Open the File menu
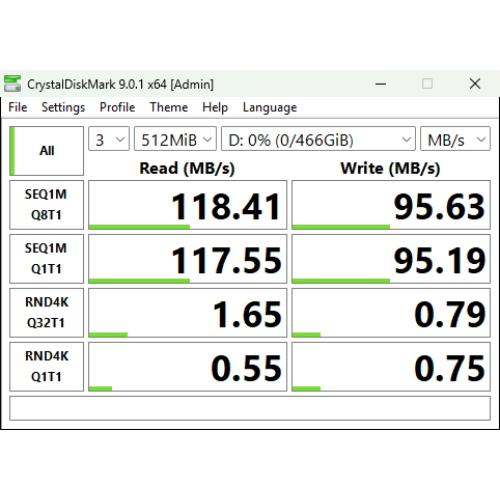Screen dimensions: 500x500 pyautogui.click(x=18, y=107)
